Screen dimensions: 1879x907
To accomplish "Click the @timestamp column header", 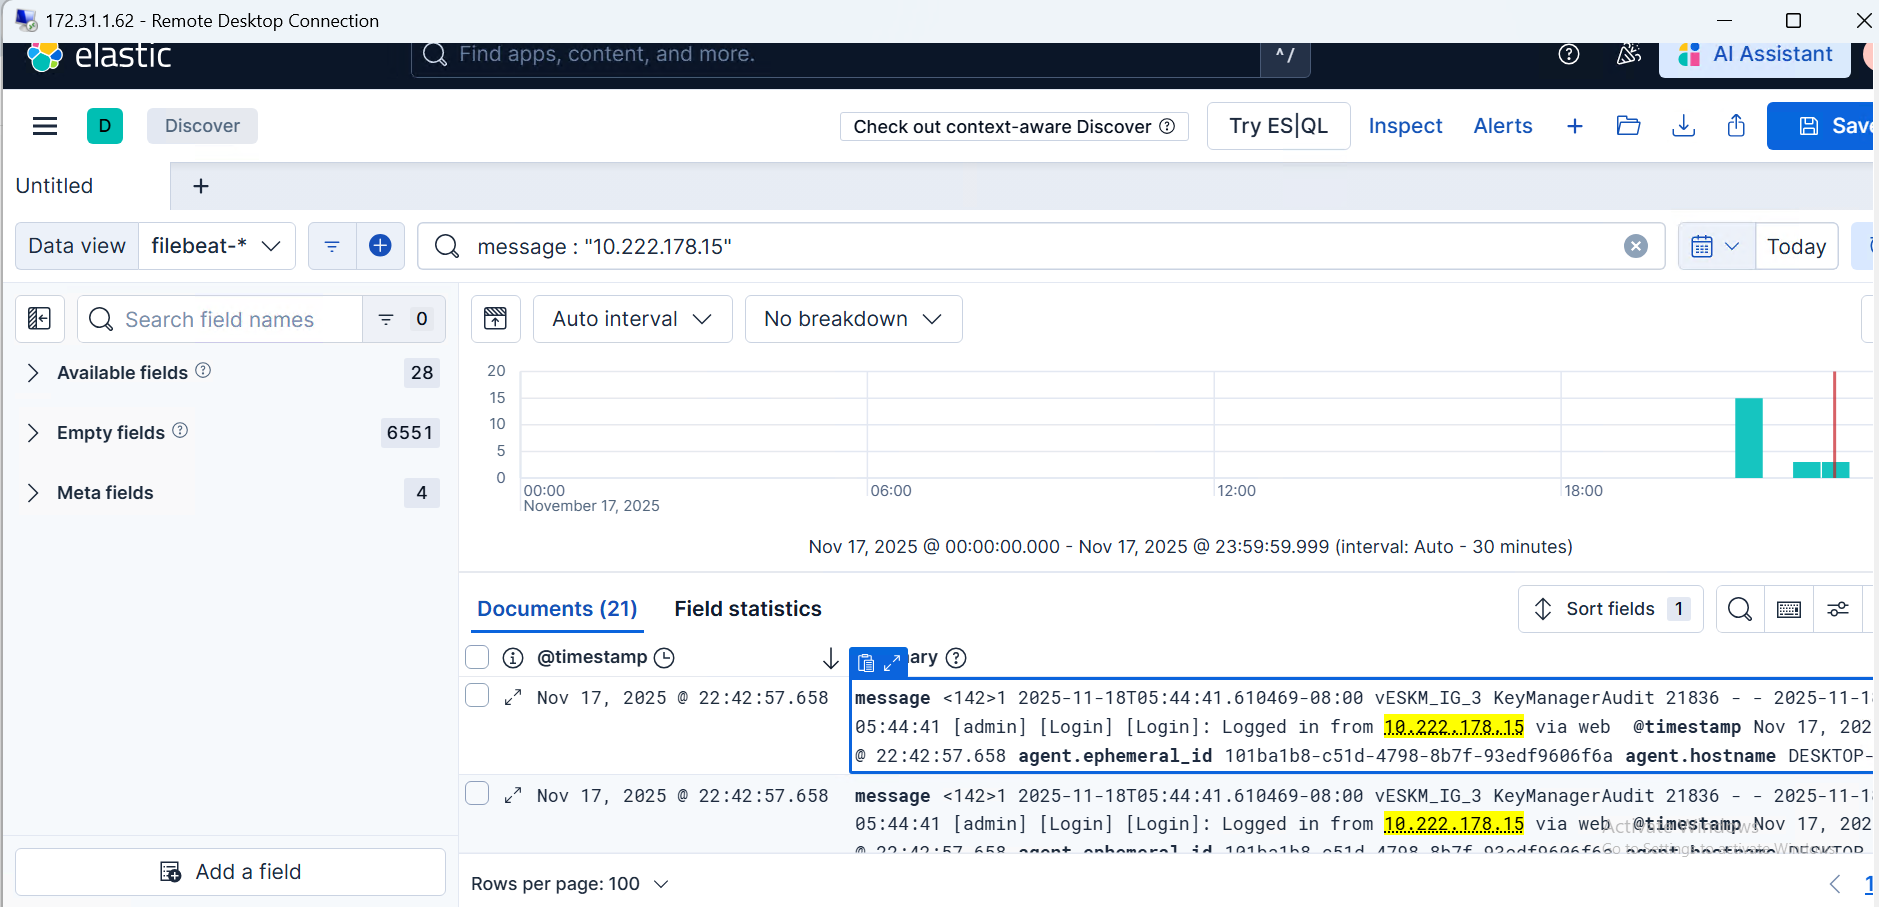I will (592, 658).
